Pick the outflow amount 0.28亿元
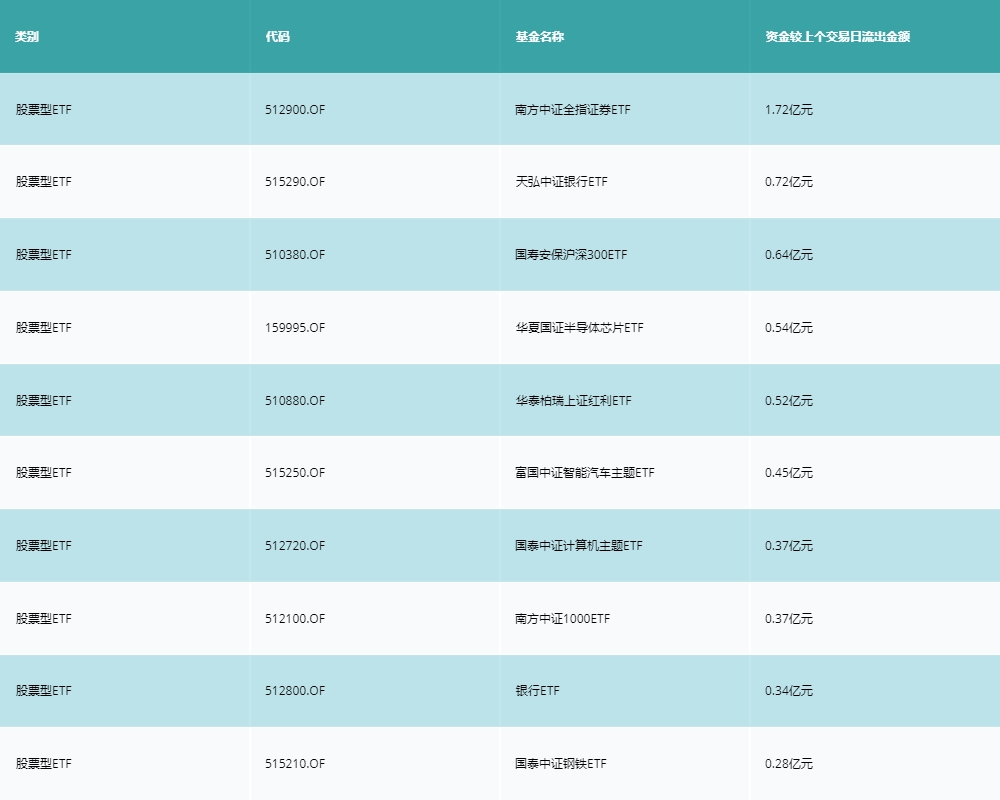The height and width of the screenshot is (800, 1000). tap(789, 764)
